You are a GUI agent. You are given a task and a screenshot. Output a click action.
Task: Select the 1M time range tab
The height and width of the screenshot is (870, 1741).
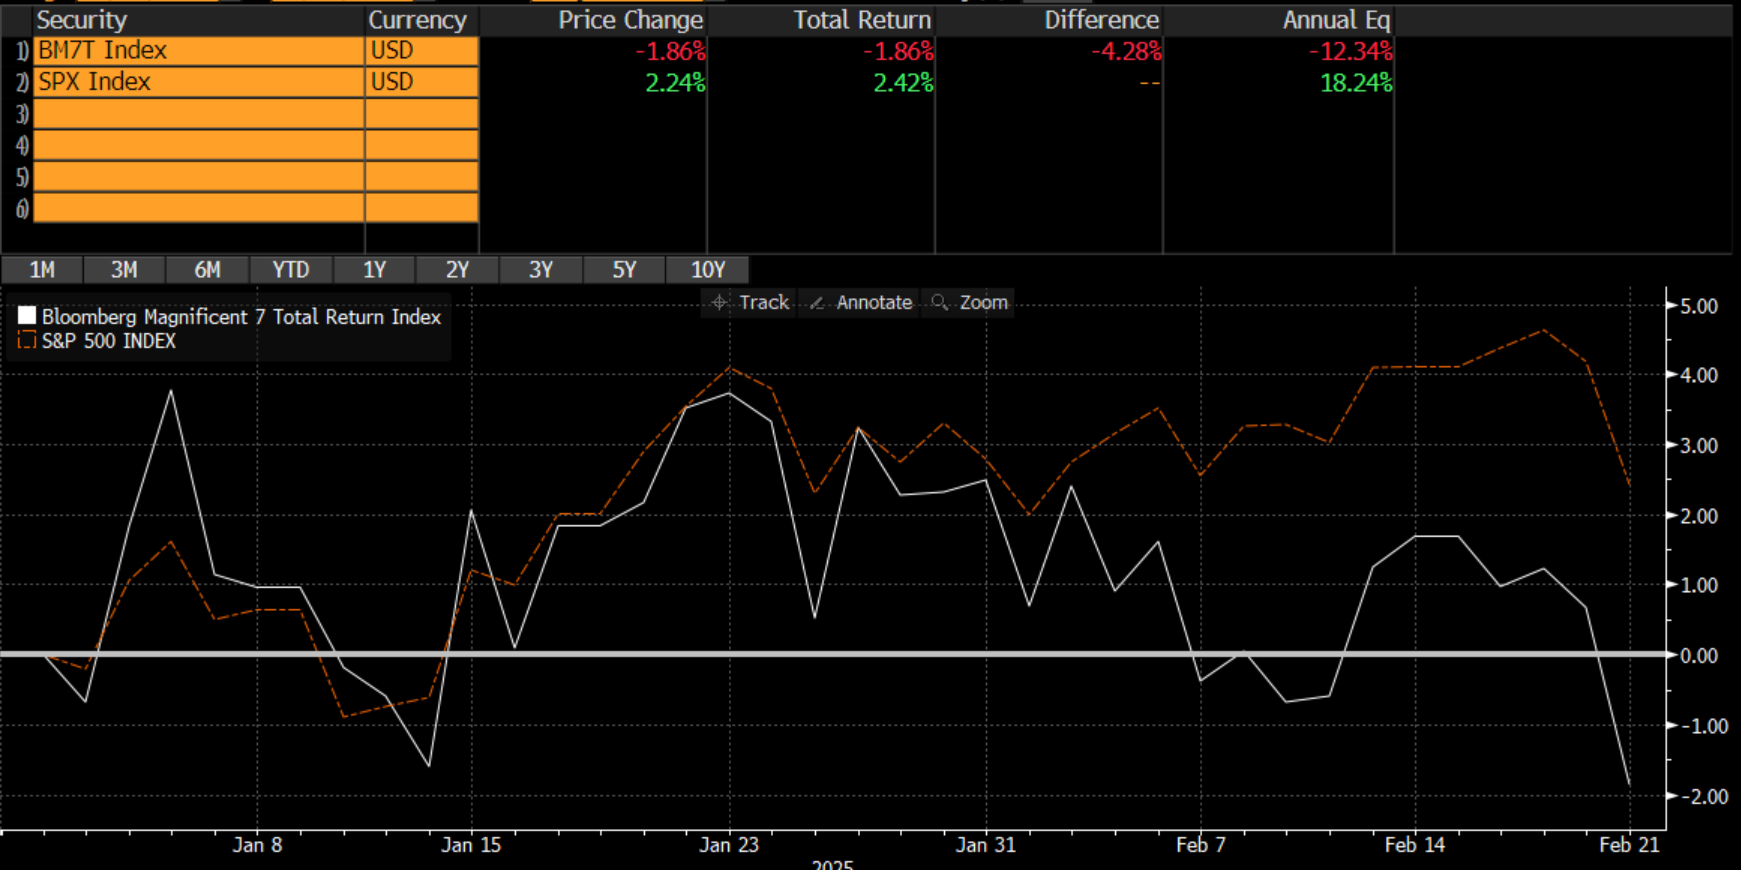coord(42,270)
